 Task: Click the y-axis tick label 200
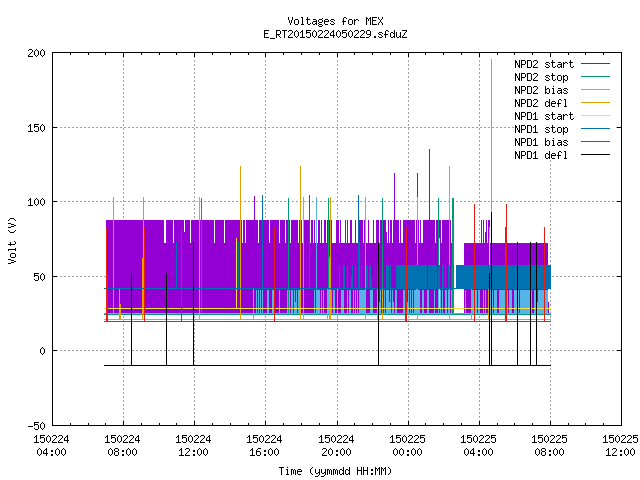click(x=36, y=53)
